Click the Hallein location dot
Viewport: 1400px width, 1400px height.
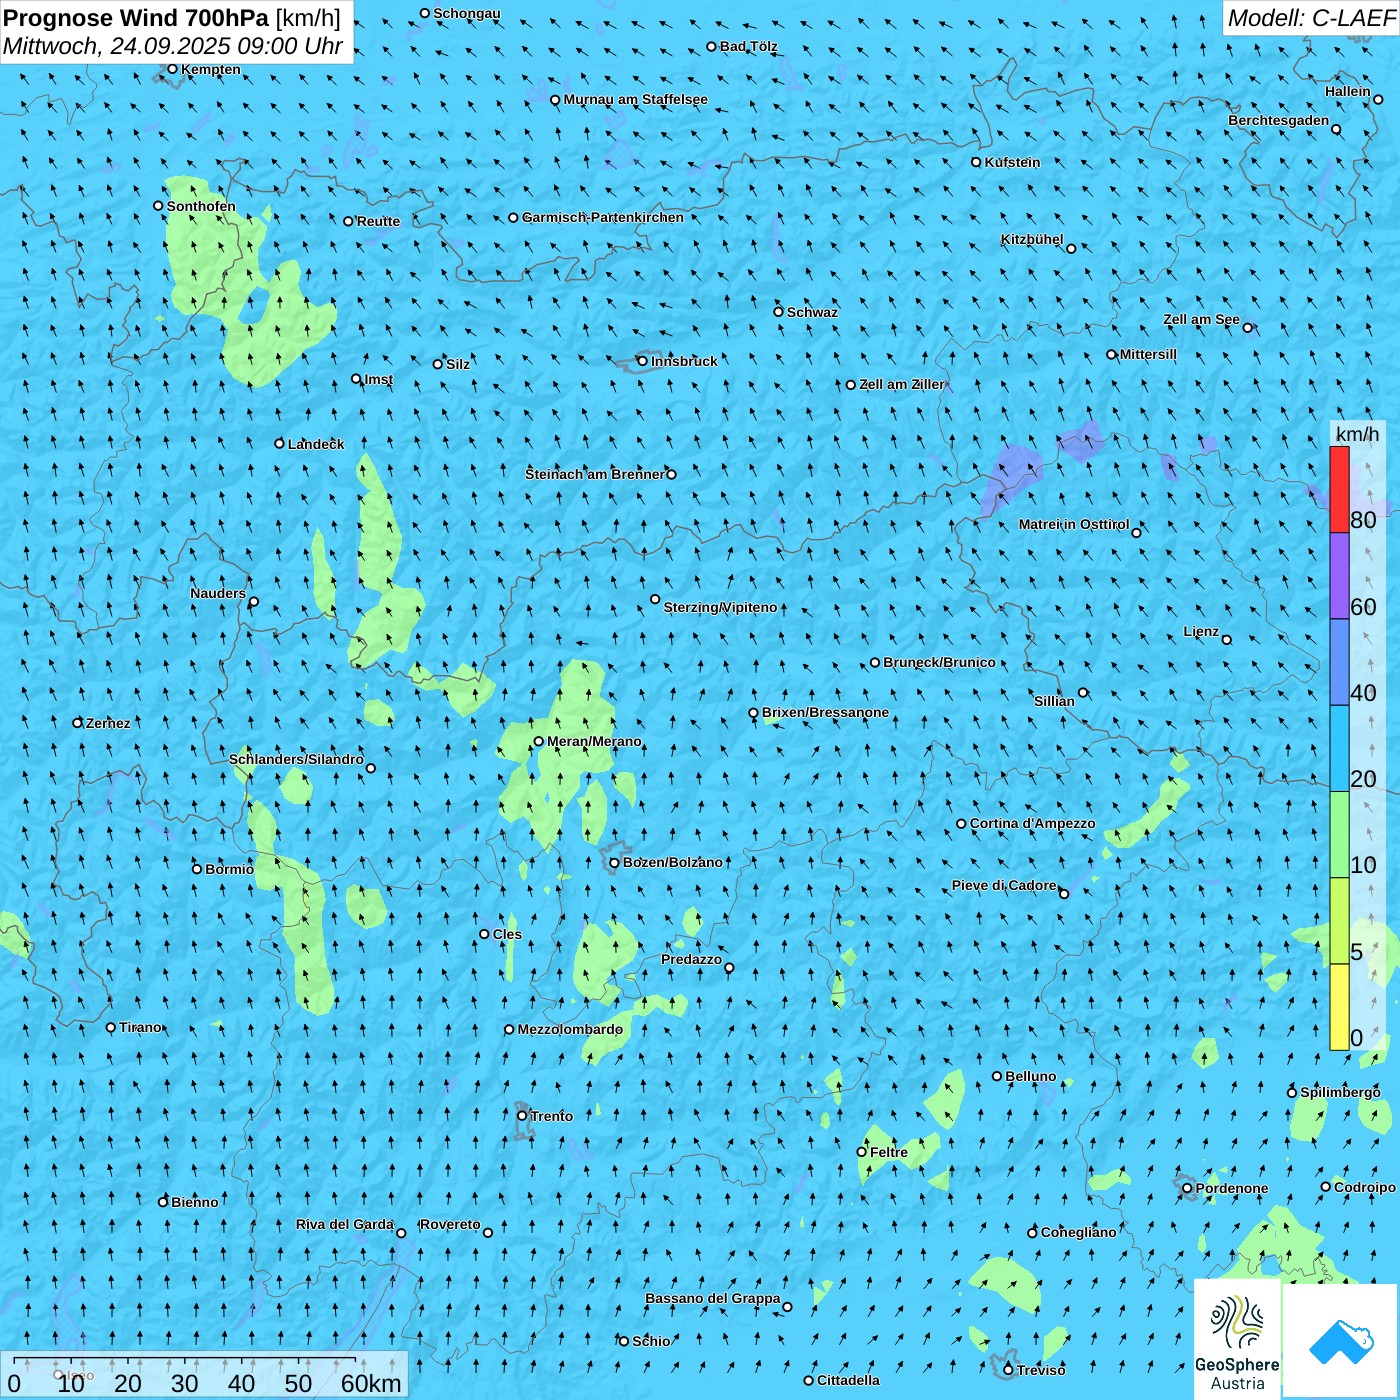point(1378,100)
